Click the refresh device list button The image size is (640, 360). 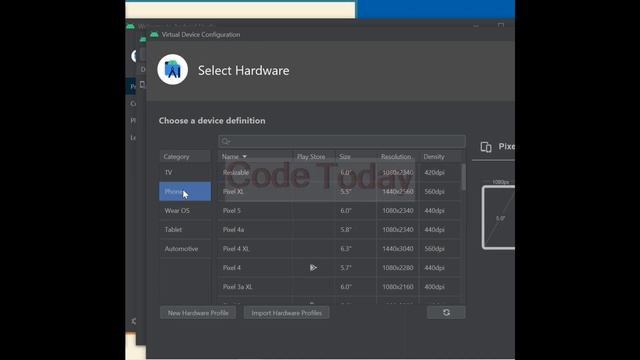point(446,312)
